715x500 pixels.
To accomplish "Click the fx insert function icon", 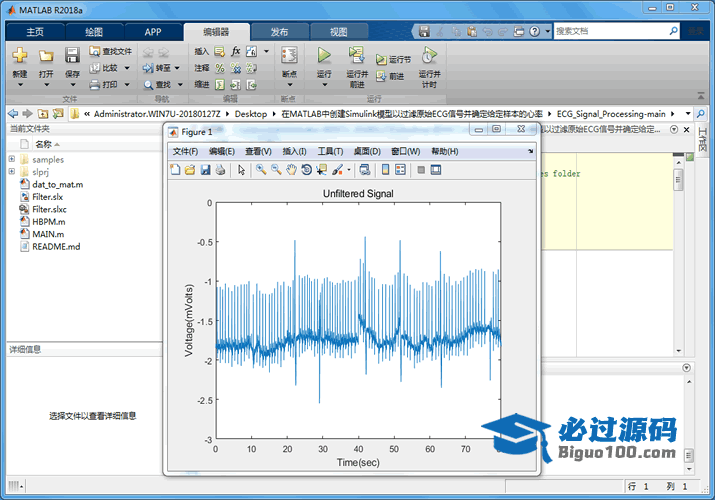I will (235, 52).
